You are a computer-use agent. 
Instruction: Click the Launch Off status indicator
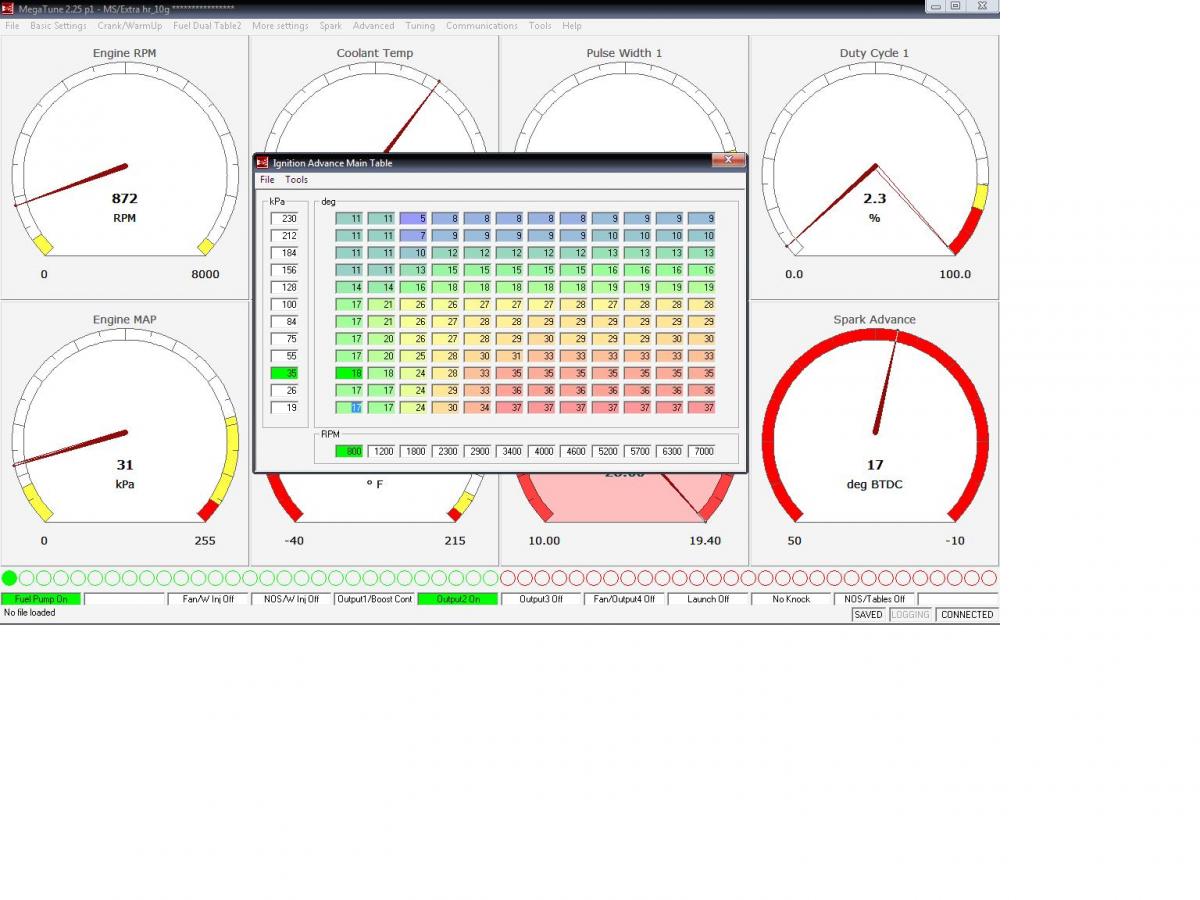pos(707,599)
